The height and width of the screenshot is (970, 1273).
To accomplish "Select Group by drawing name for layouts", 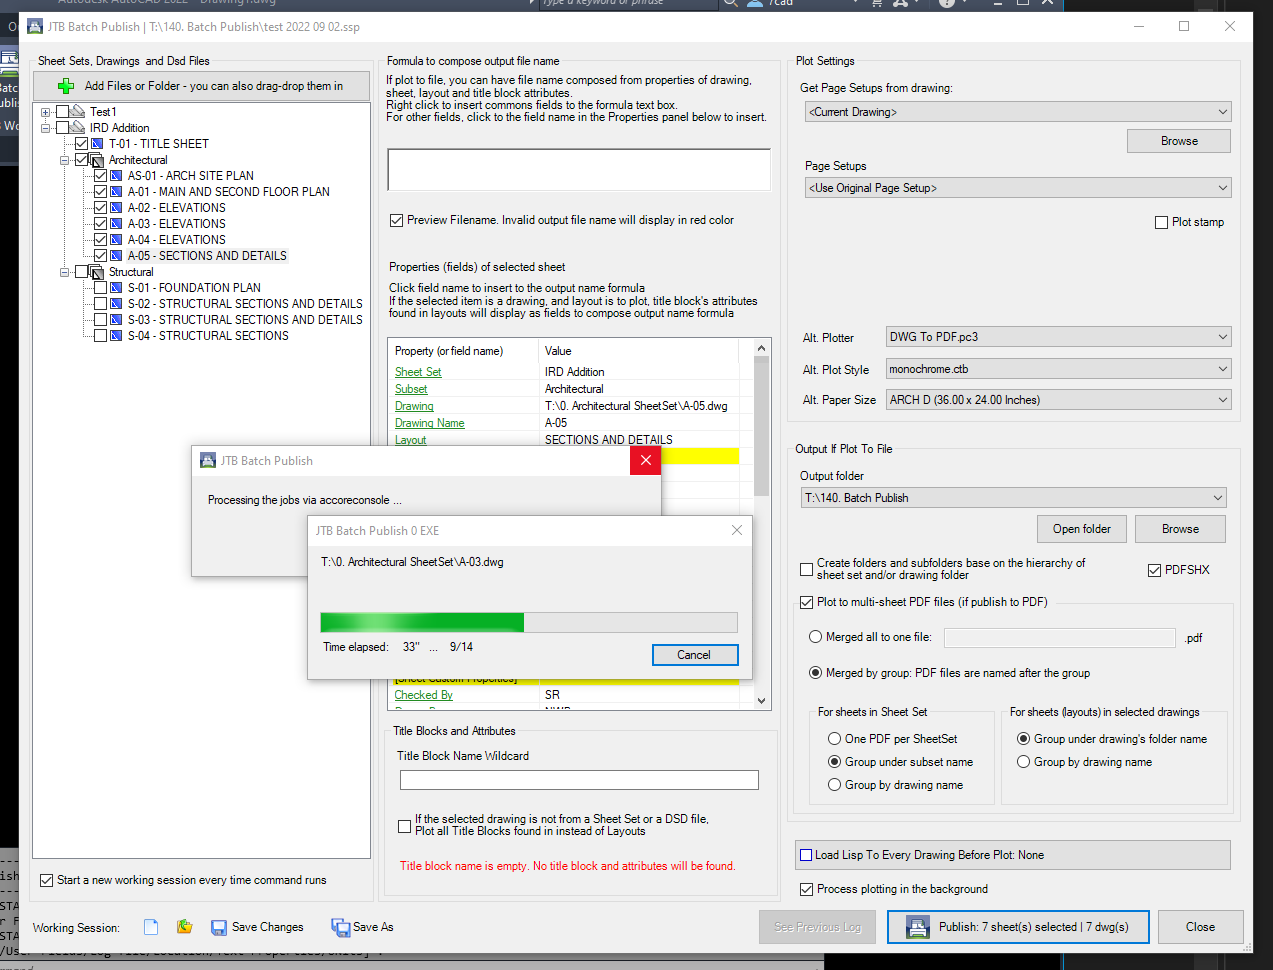I will point(1023,762).
